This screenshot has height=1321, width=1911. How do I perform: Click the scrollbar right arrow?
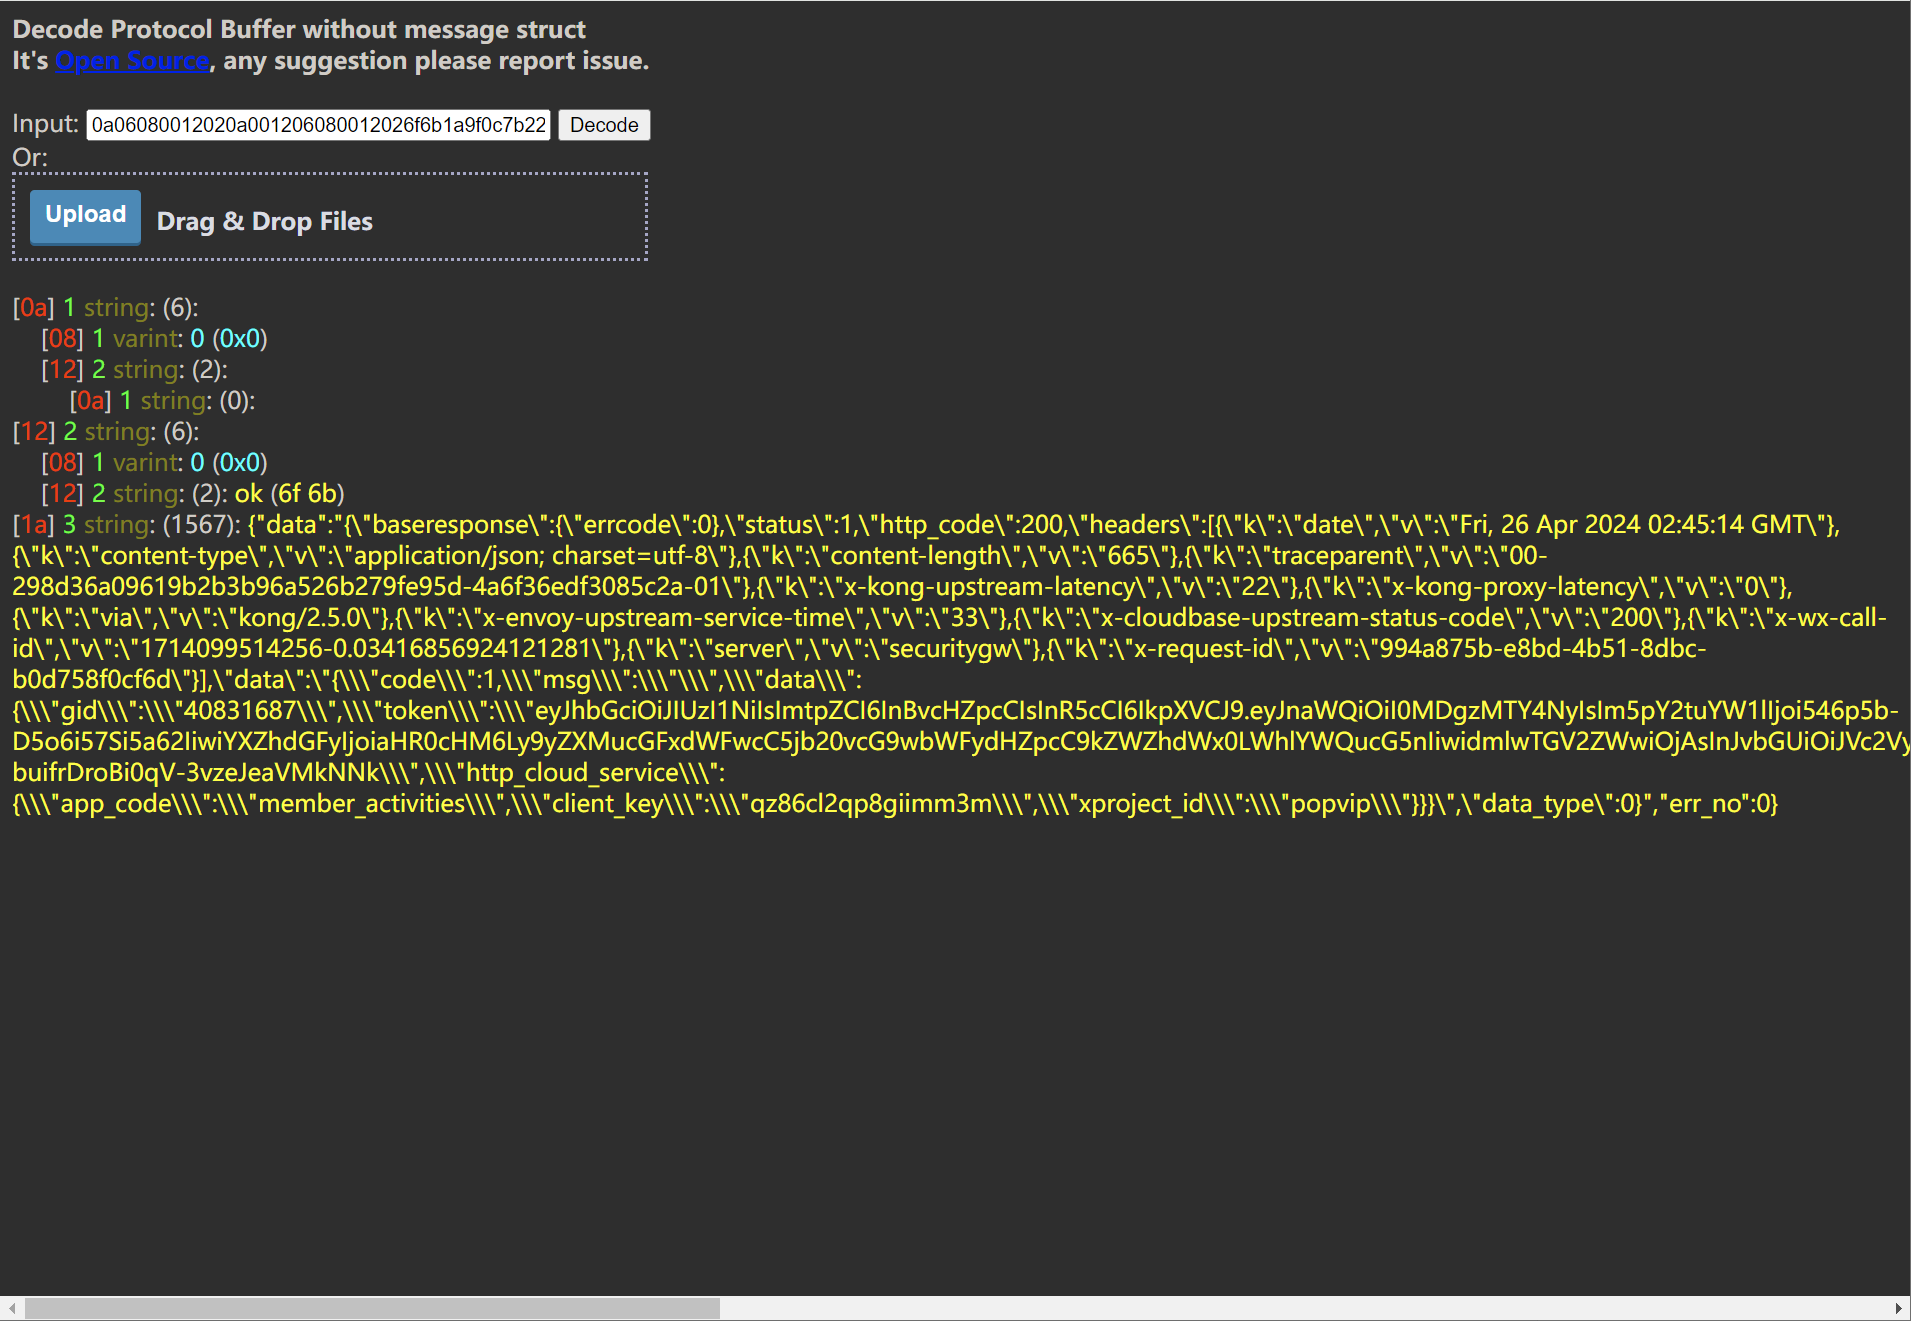1898,1308
